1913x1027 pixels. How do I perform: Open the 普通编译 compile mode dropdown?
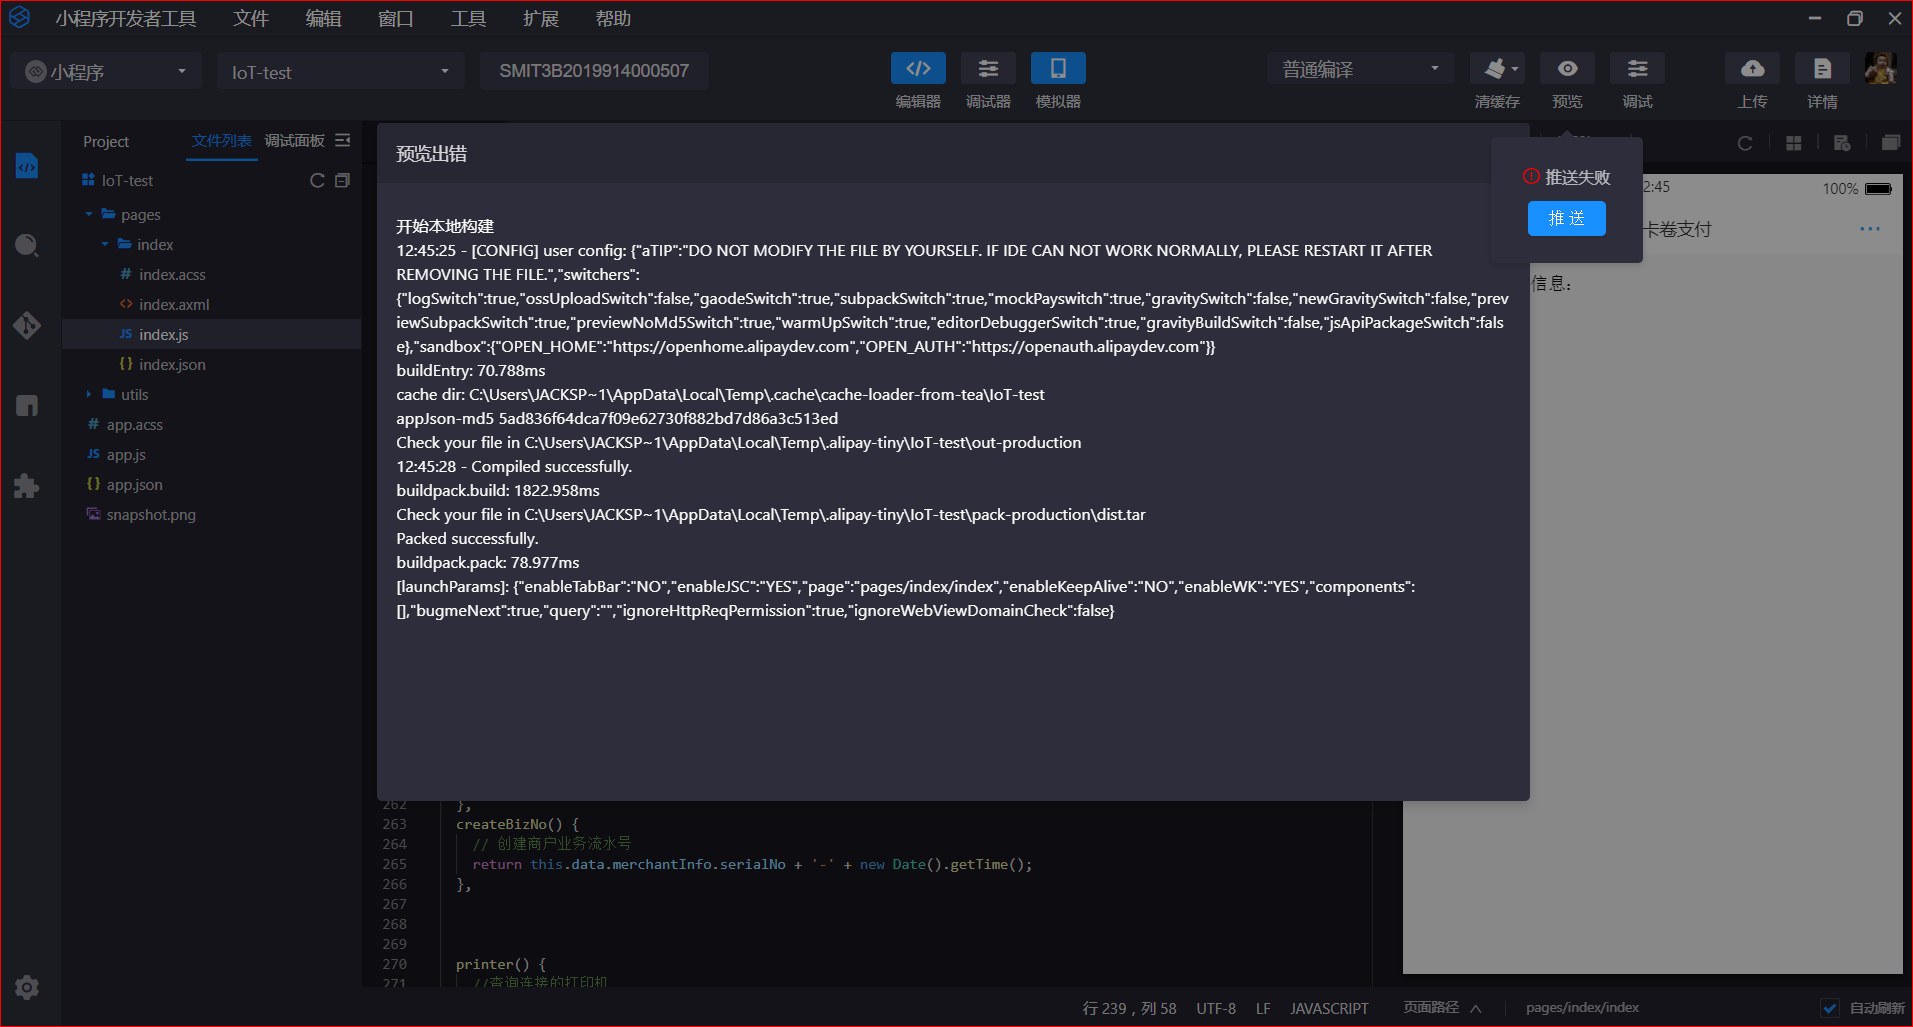[x=1360, y=69]
